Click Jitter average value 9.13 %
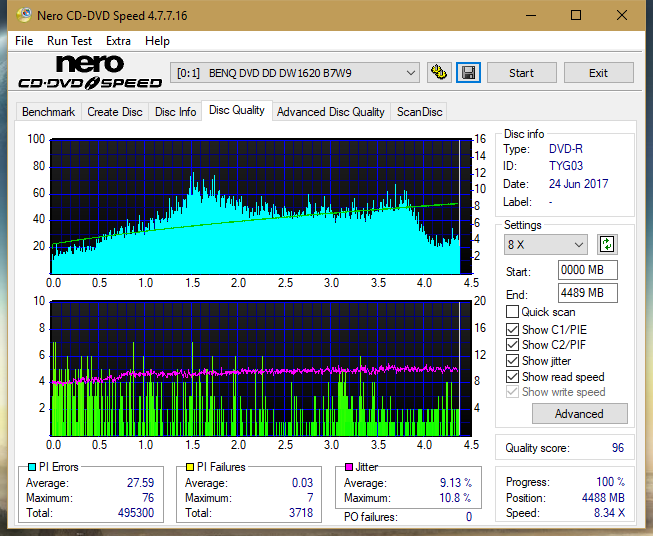The width and height of the screenshot is (653, 536). tap(456, 483)
